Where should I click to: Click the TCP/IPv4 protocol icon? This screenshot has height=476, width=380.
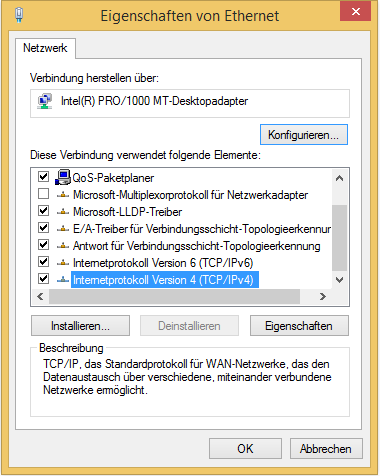point(63,280)
